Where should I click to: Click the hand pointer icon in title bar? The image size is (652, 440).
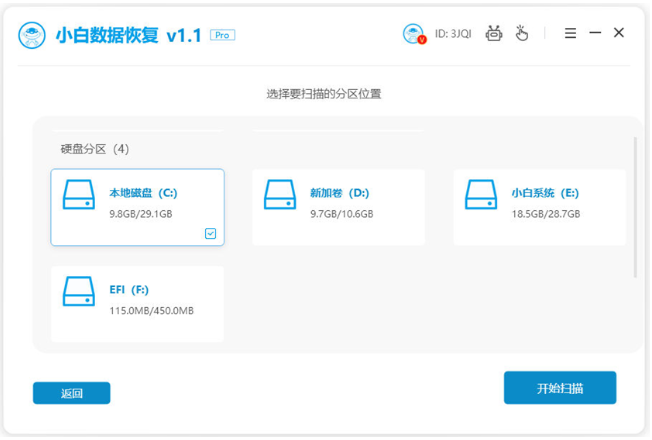(x=521, y=34)
